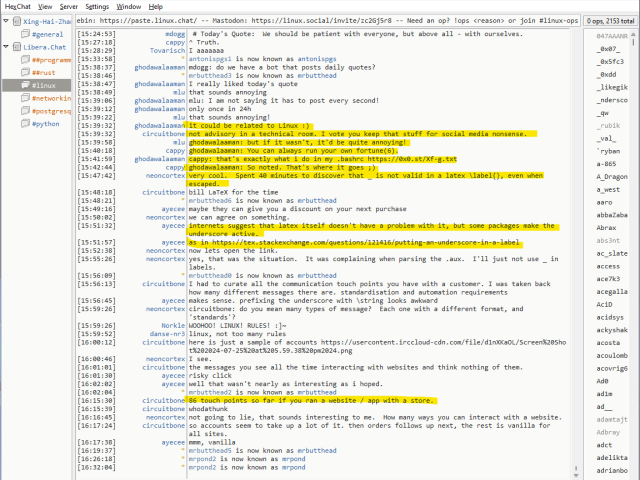Open the Settings menu
Screen dimensions: 640x480
97,6
